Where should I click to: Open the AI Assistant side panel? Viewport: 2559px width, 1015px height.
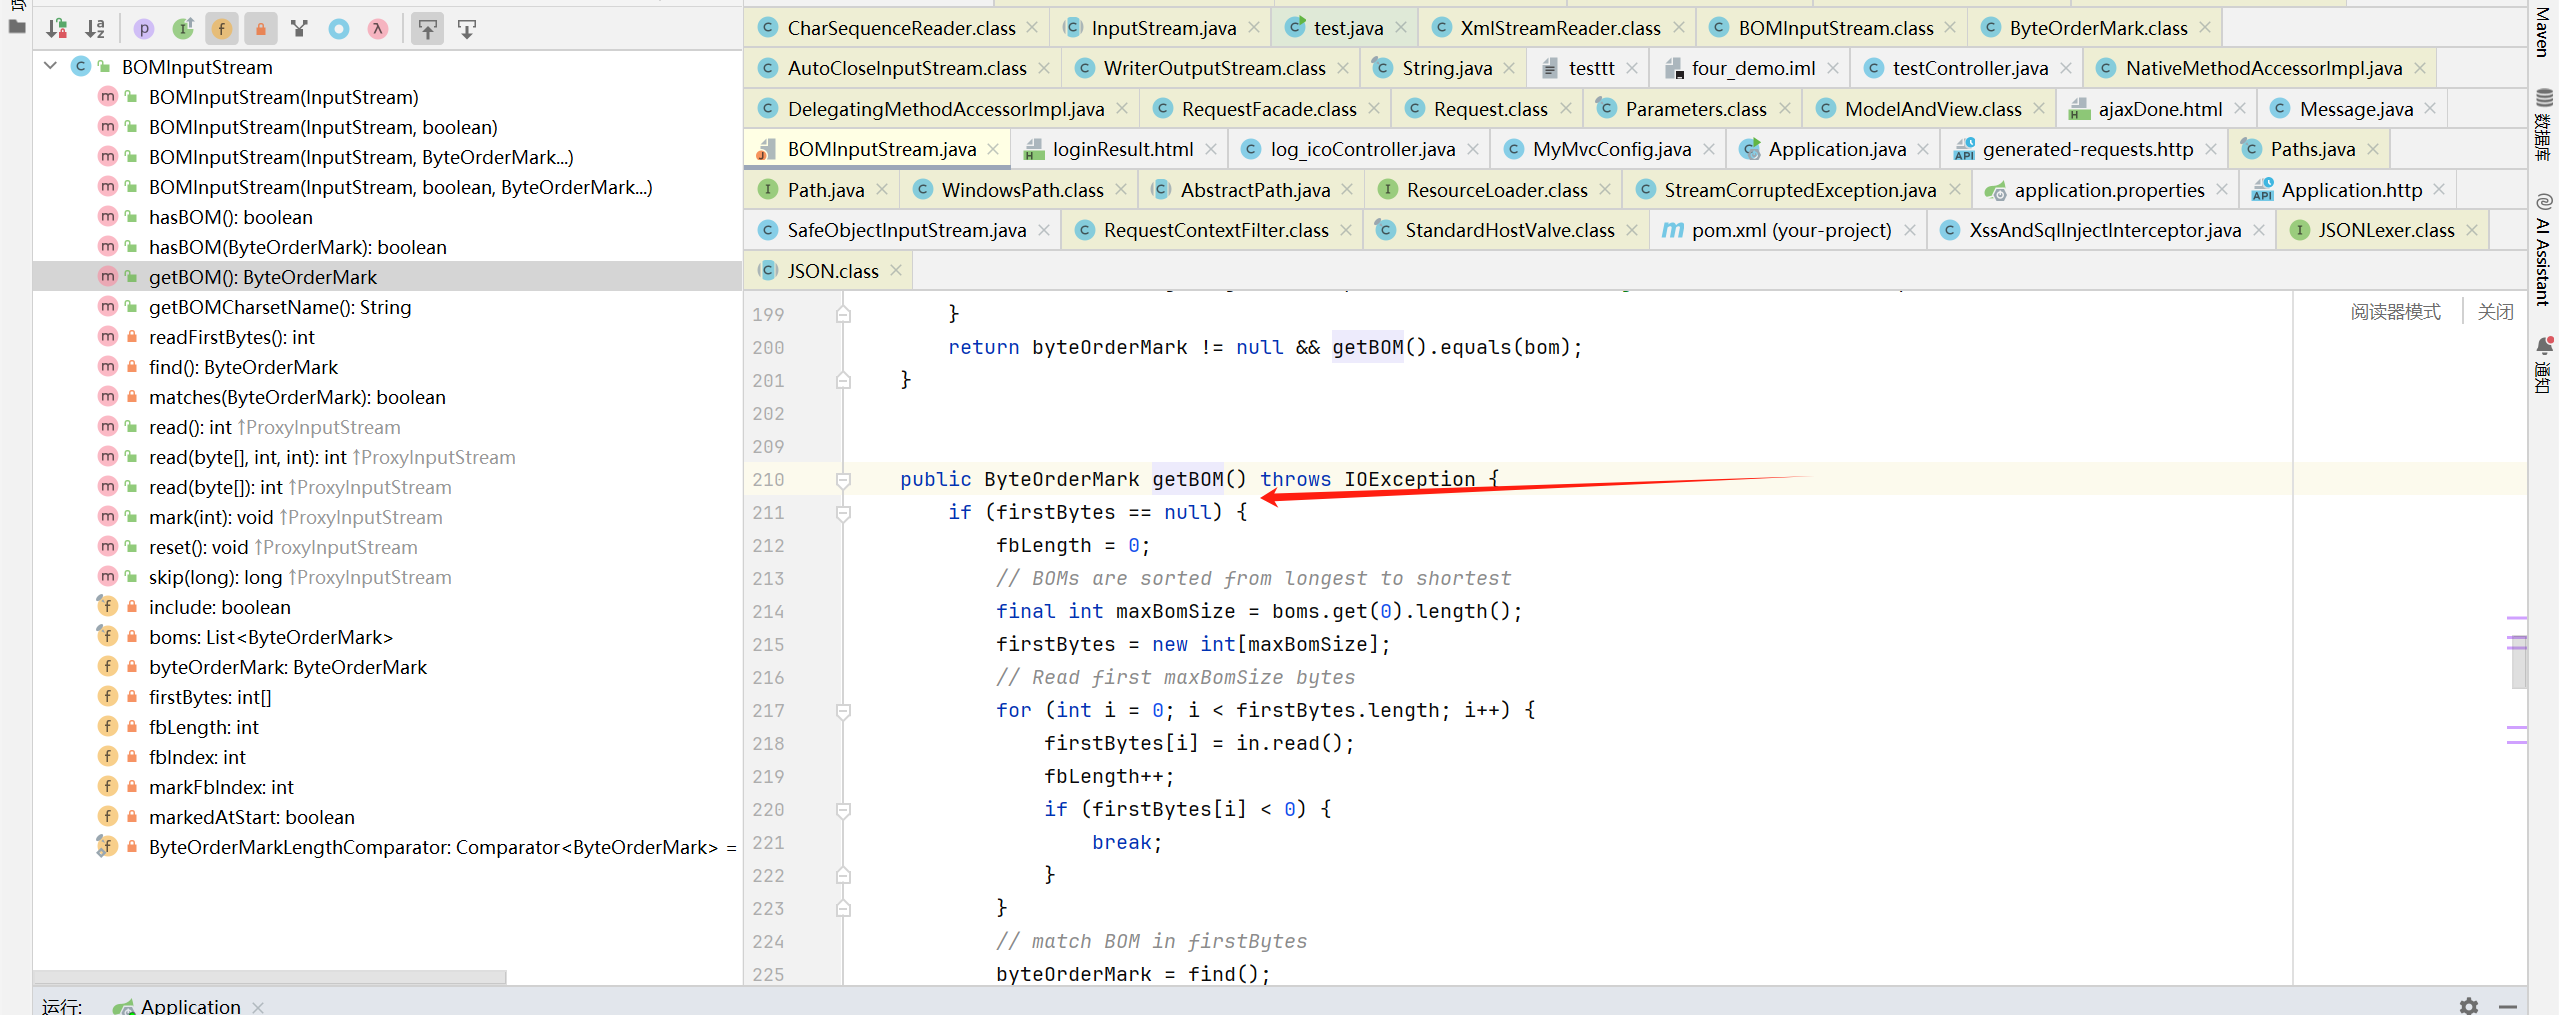click(x=2543, y=250)
